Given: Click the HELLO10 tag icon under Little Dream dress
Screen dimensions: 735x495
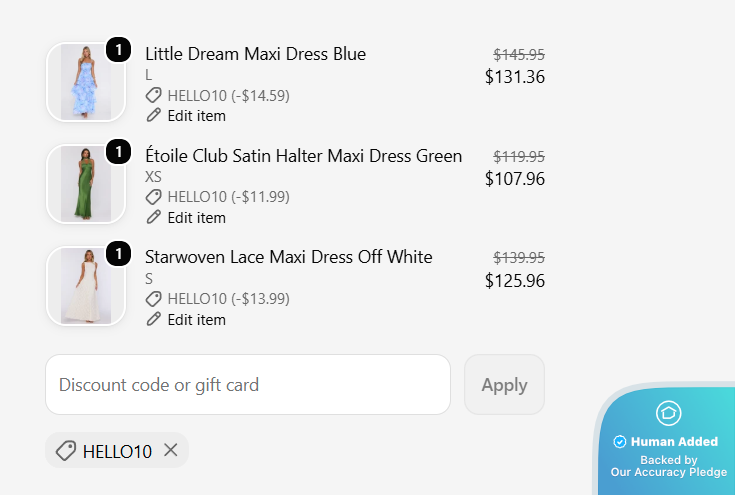Looking at the screenshot, I should click(153, 95).
